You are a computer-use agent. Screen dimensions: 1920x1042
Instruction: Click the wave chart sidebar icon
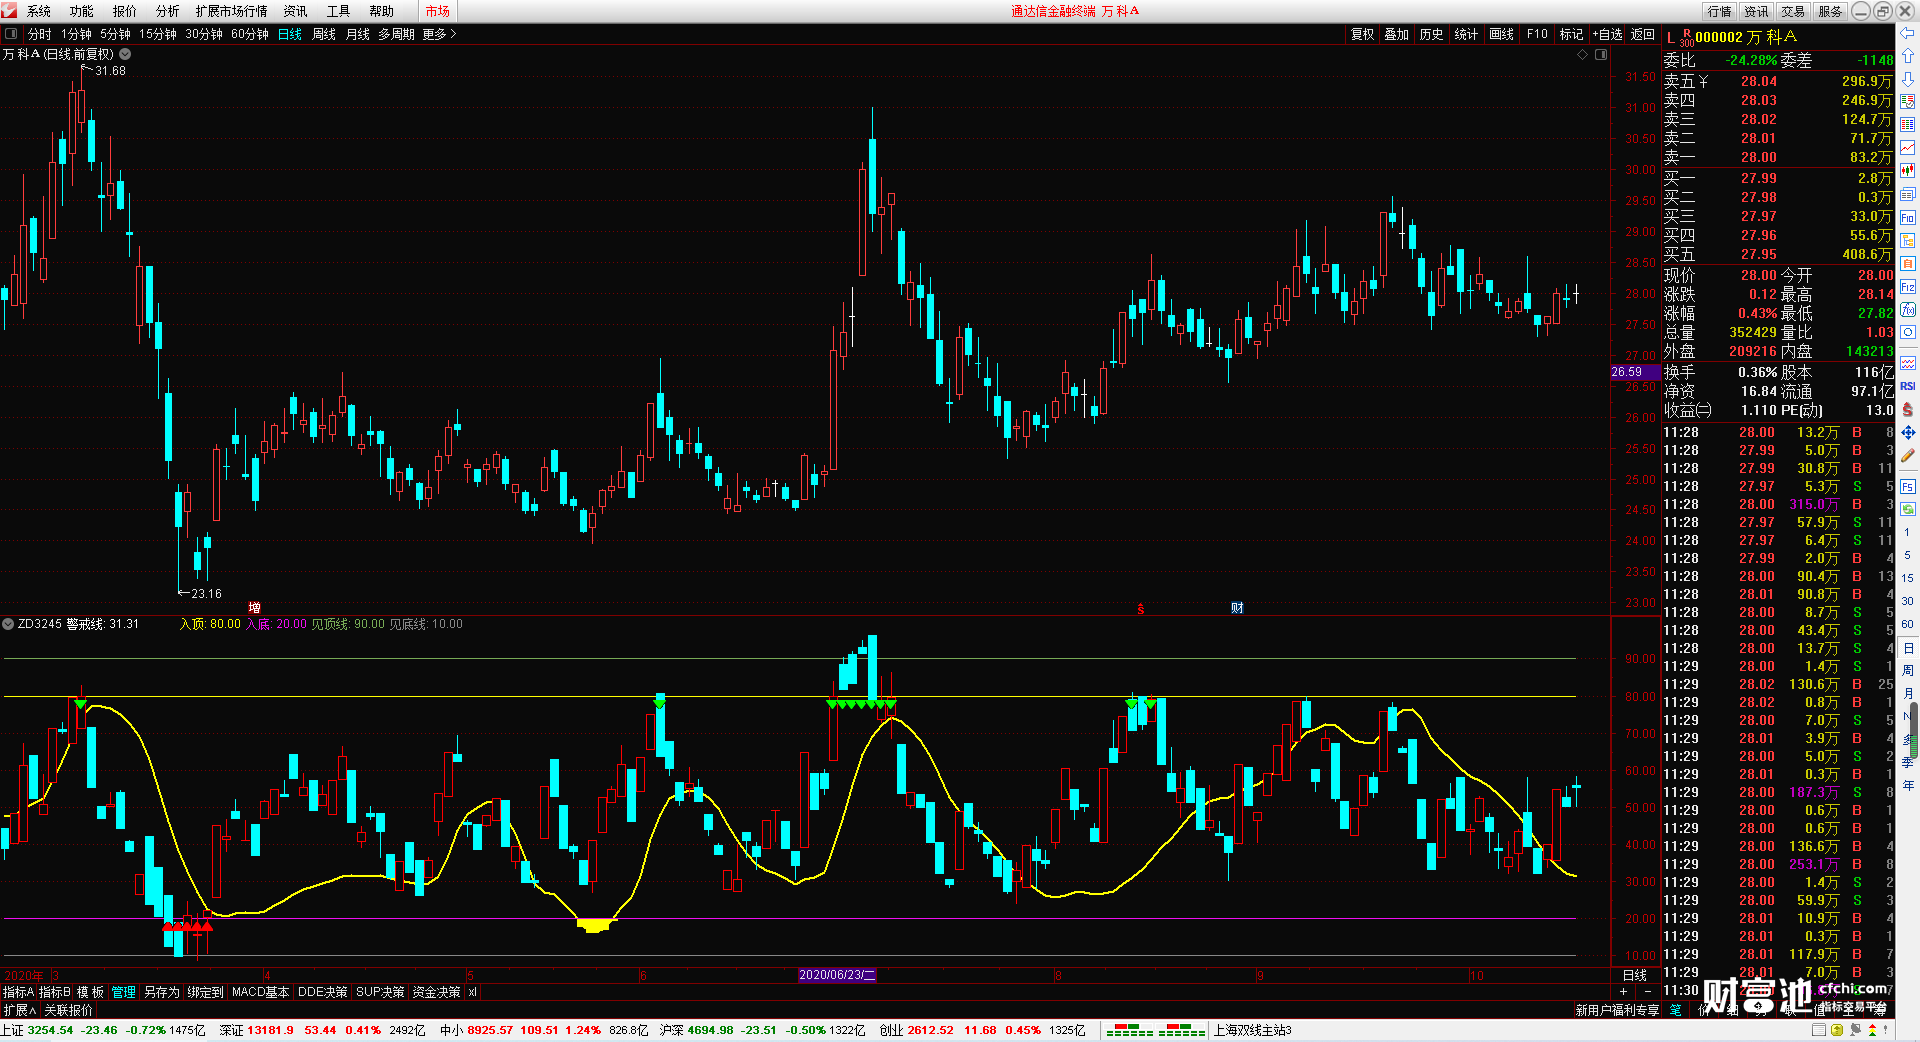(1908, 363)
